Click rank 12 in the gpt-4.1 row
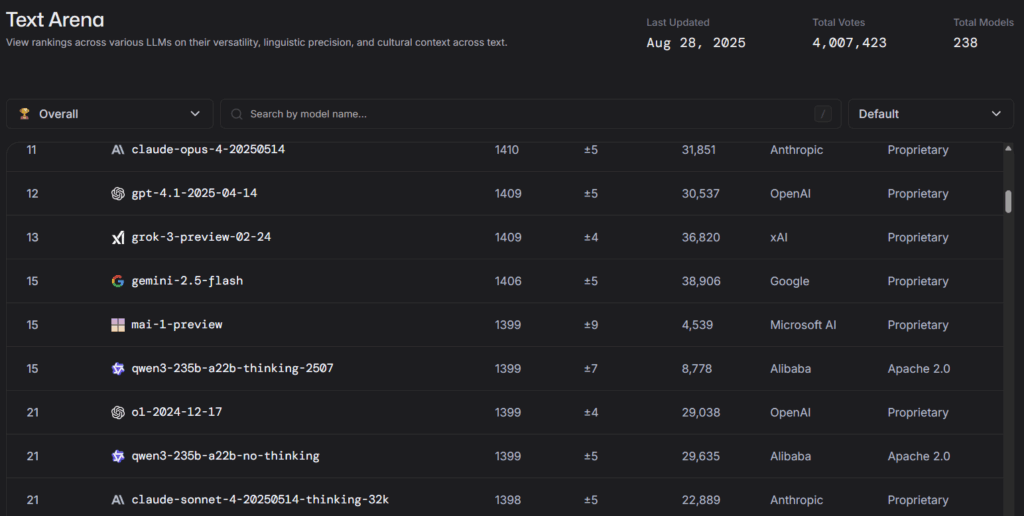Image resolution: width=1024 pixels, height=516 pixels. click(32, 193)
